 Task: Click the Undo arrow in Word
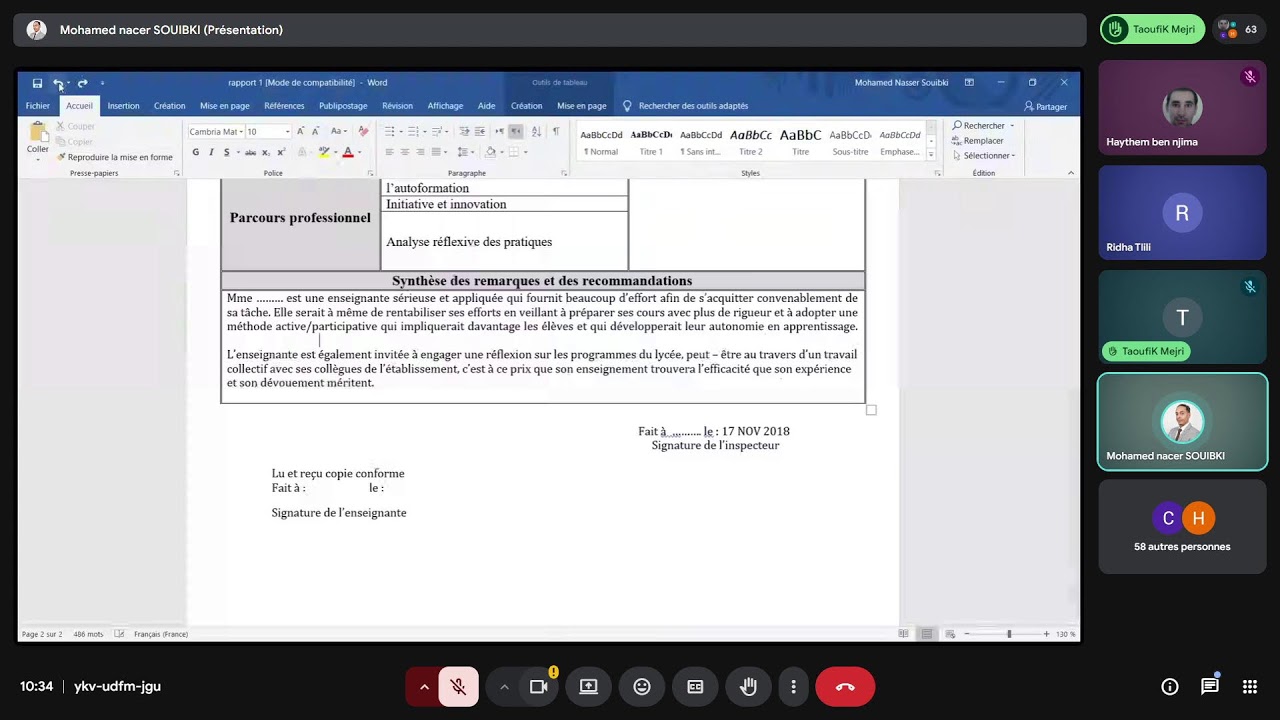tap(58, 83)
